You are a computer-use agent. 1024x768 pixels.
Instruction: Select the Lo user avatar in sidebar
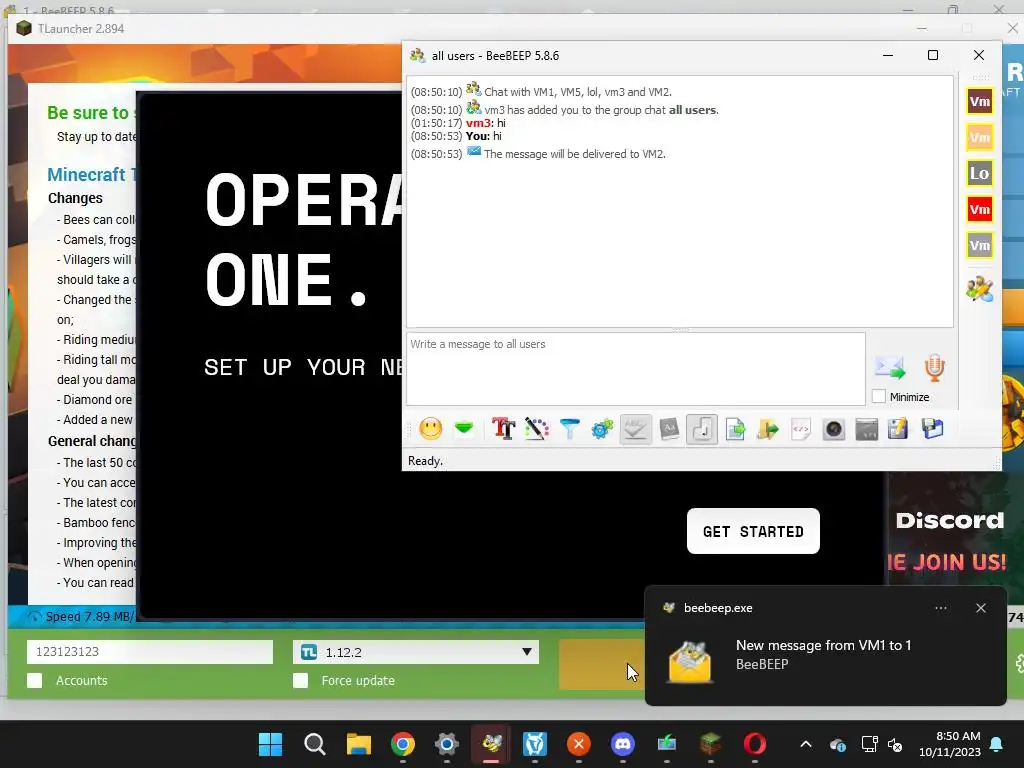pyautogui.click(x=980, y=173)
